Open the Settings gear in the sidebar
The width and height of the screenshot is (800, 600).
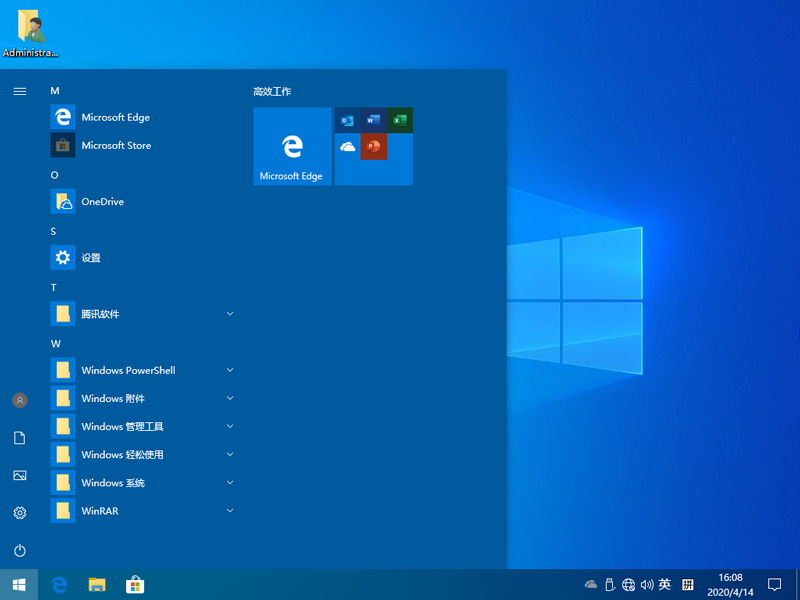(20, 512)
